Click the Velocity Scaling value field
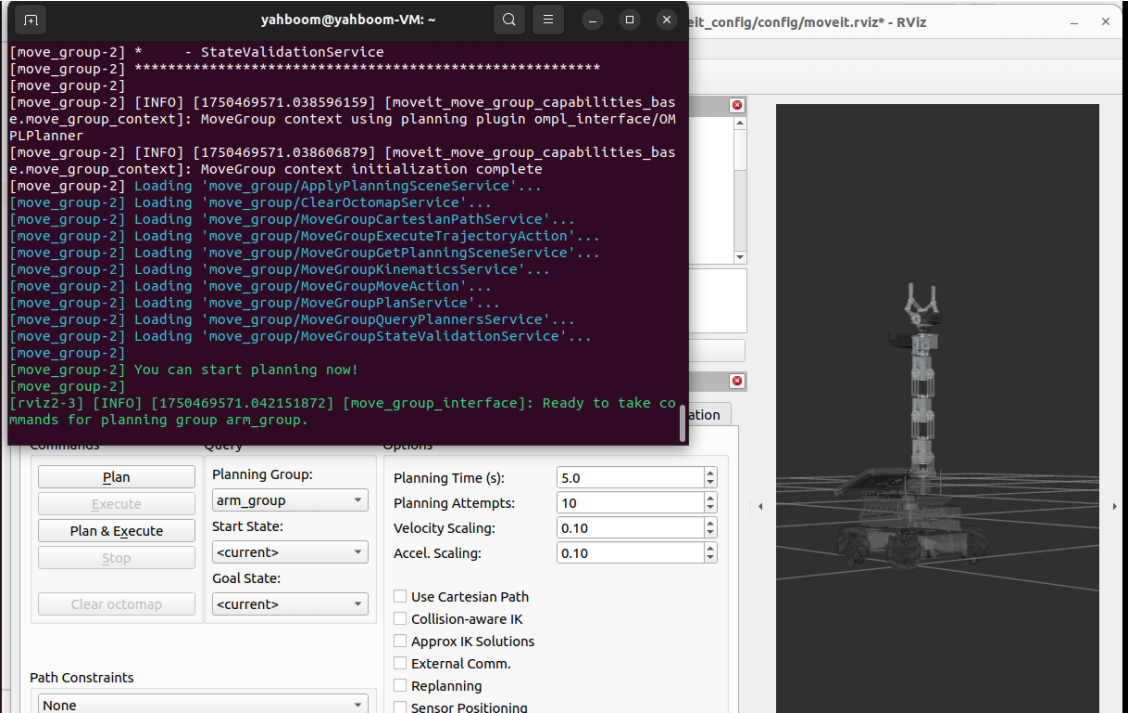 (x=630, y=528)
